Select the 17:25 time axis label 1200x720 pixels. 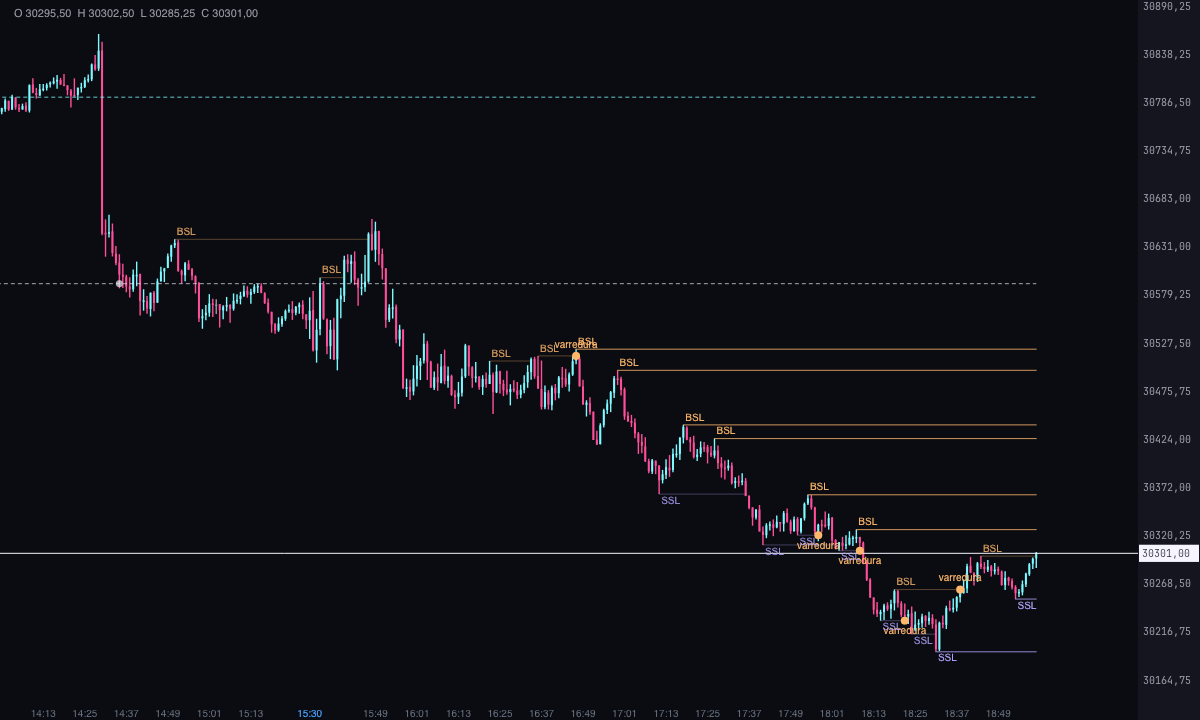pyautogui.click(x=708, y=714)
